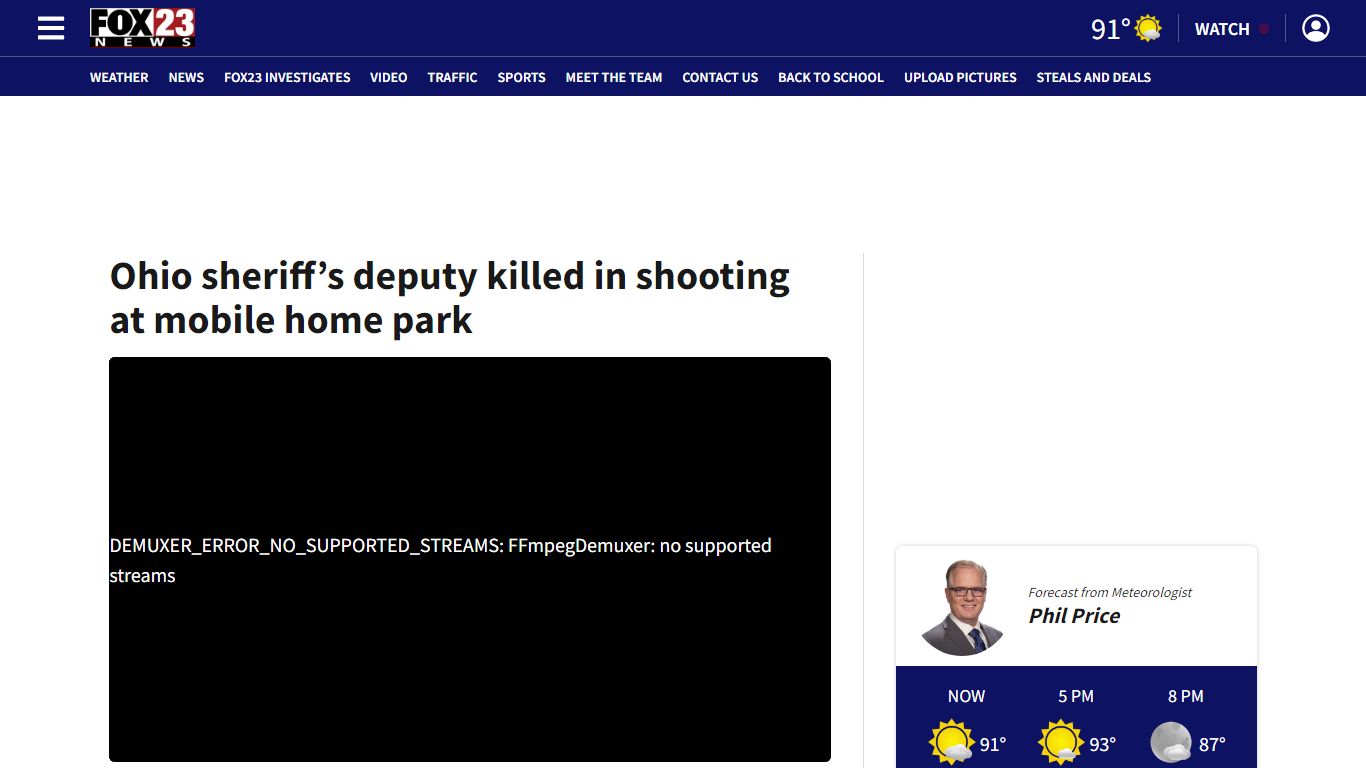The image size is (1366, 768).
Task: Click the 91° temperature in header
Action: pyautogui.click(x=1110, y=29)
